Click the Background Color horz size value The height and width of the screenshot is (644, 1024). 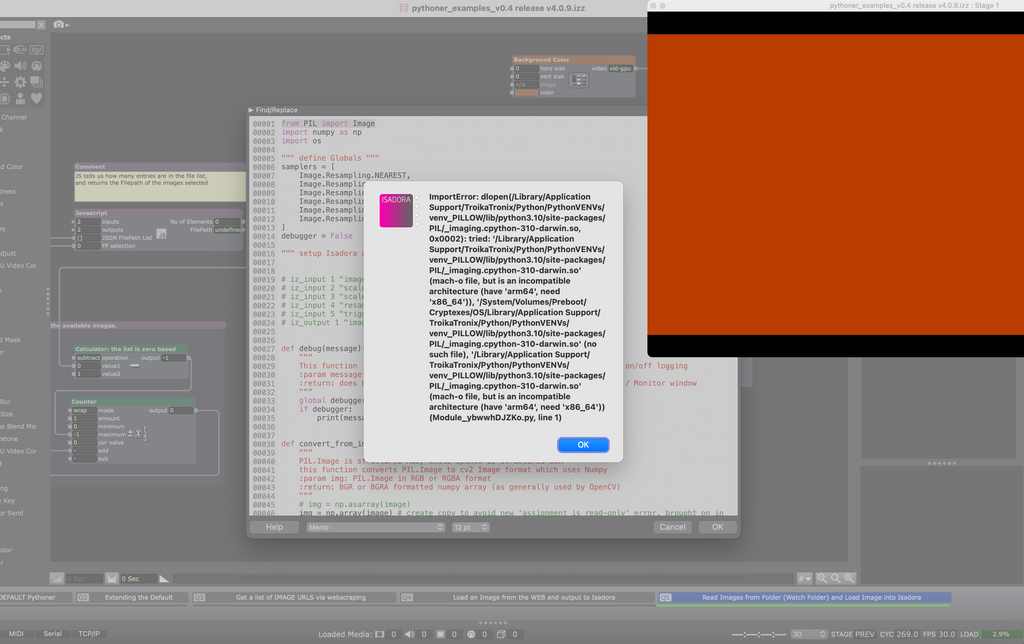(526, 69)
